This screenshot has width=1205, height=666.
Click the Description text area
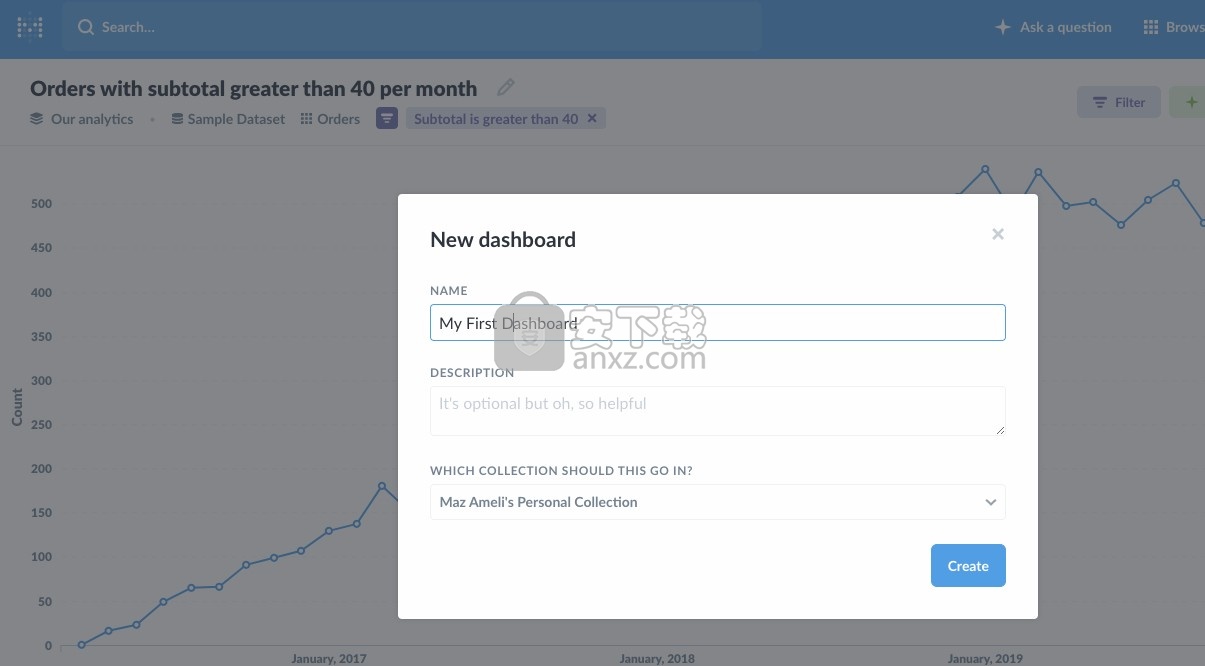point(717,411)
